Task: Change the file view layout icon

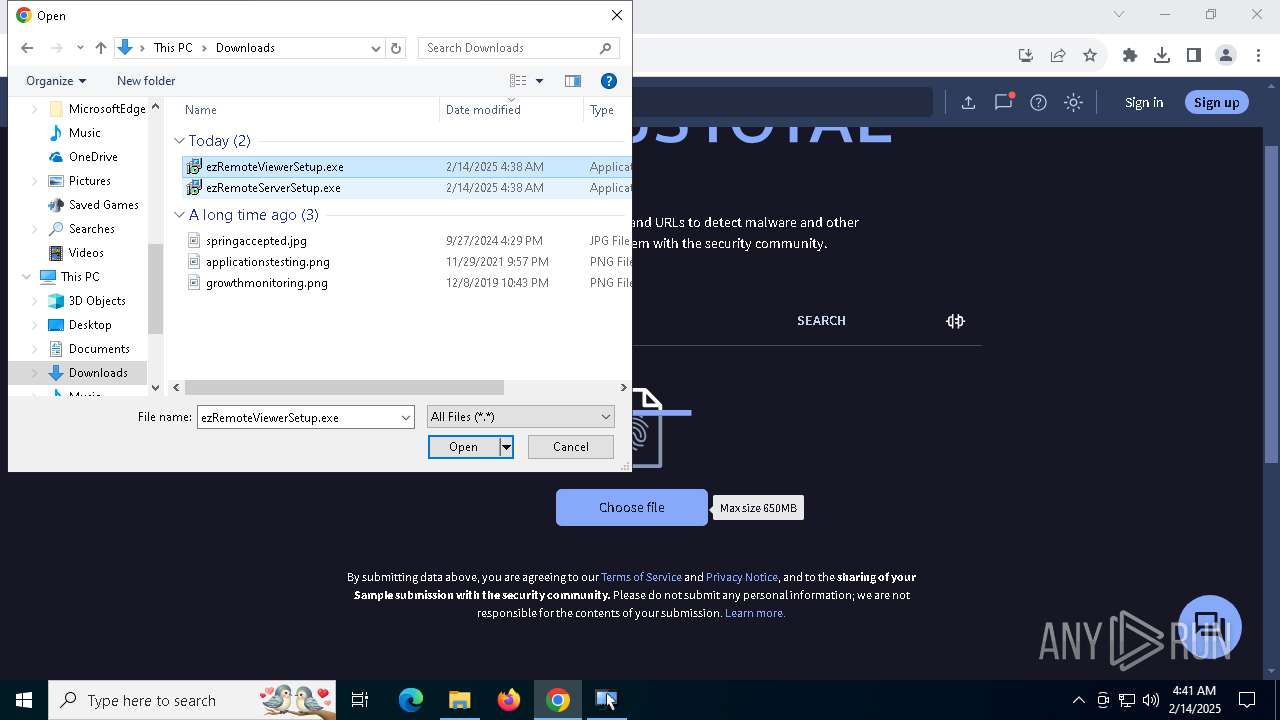Action: [x=518, y=81]
